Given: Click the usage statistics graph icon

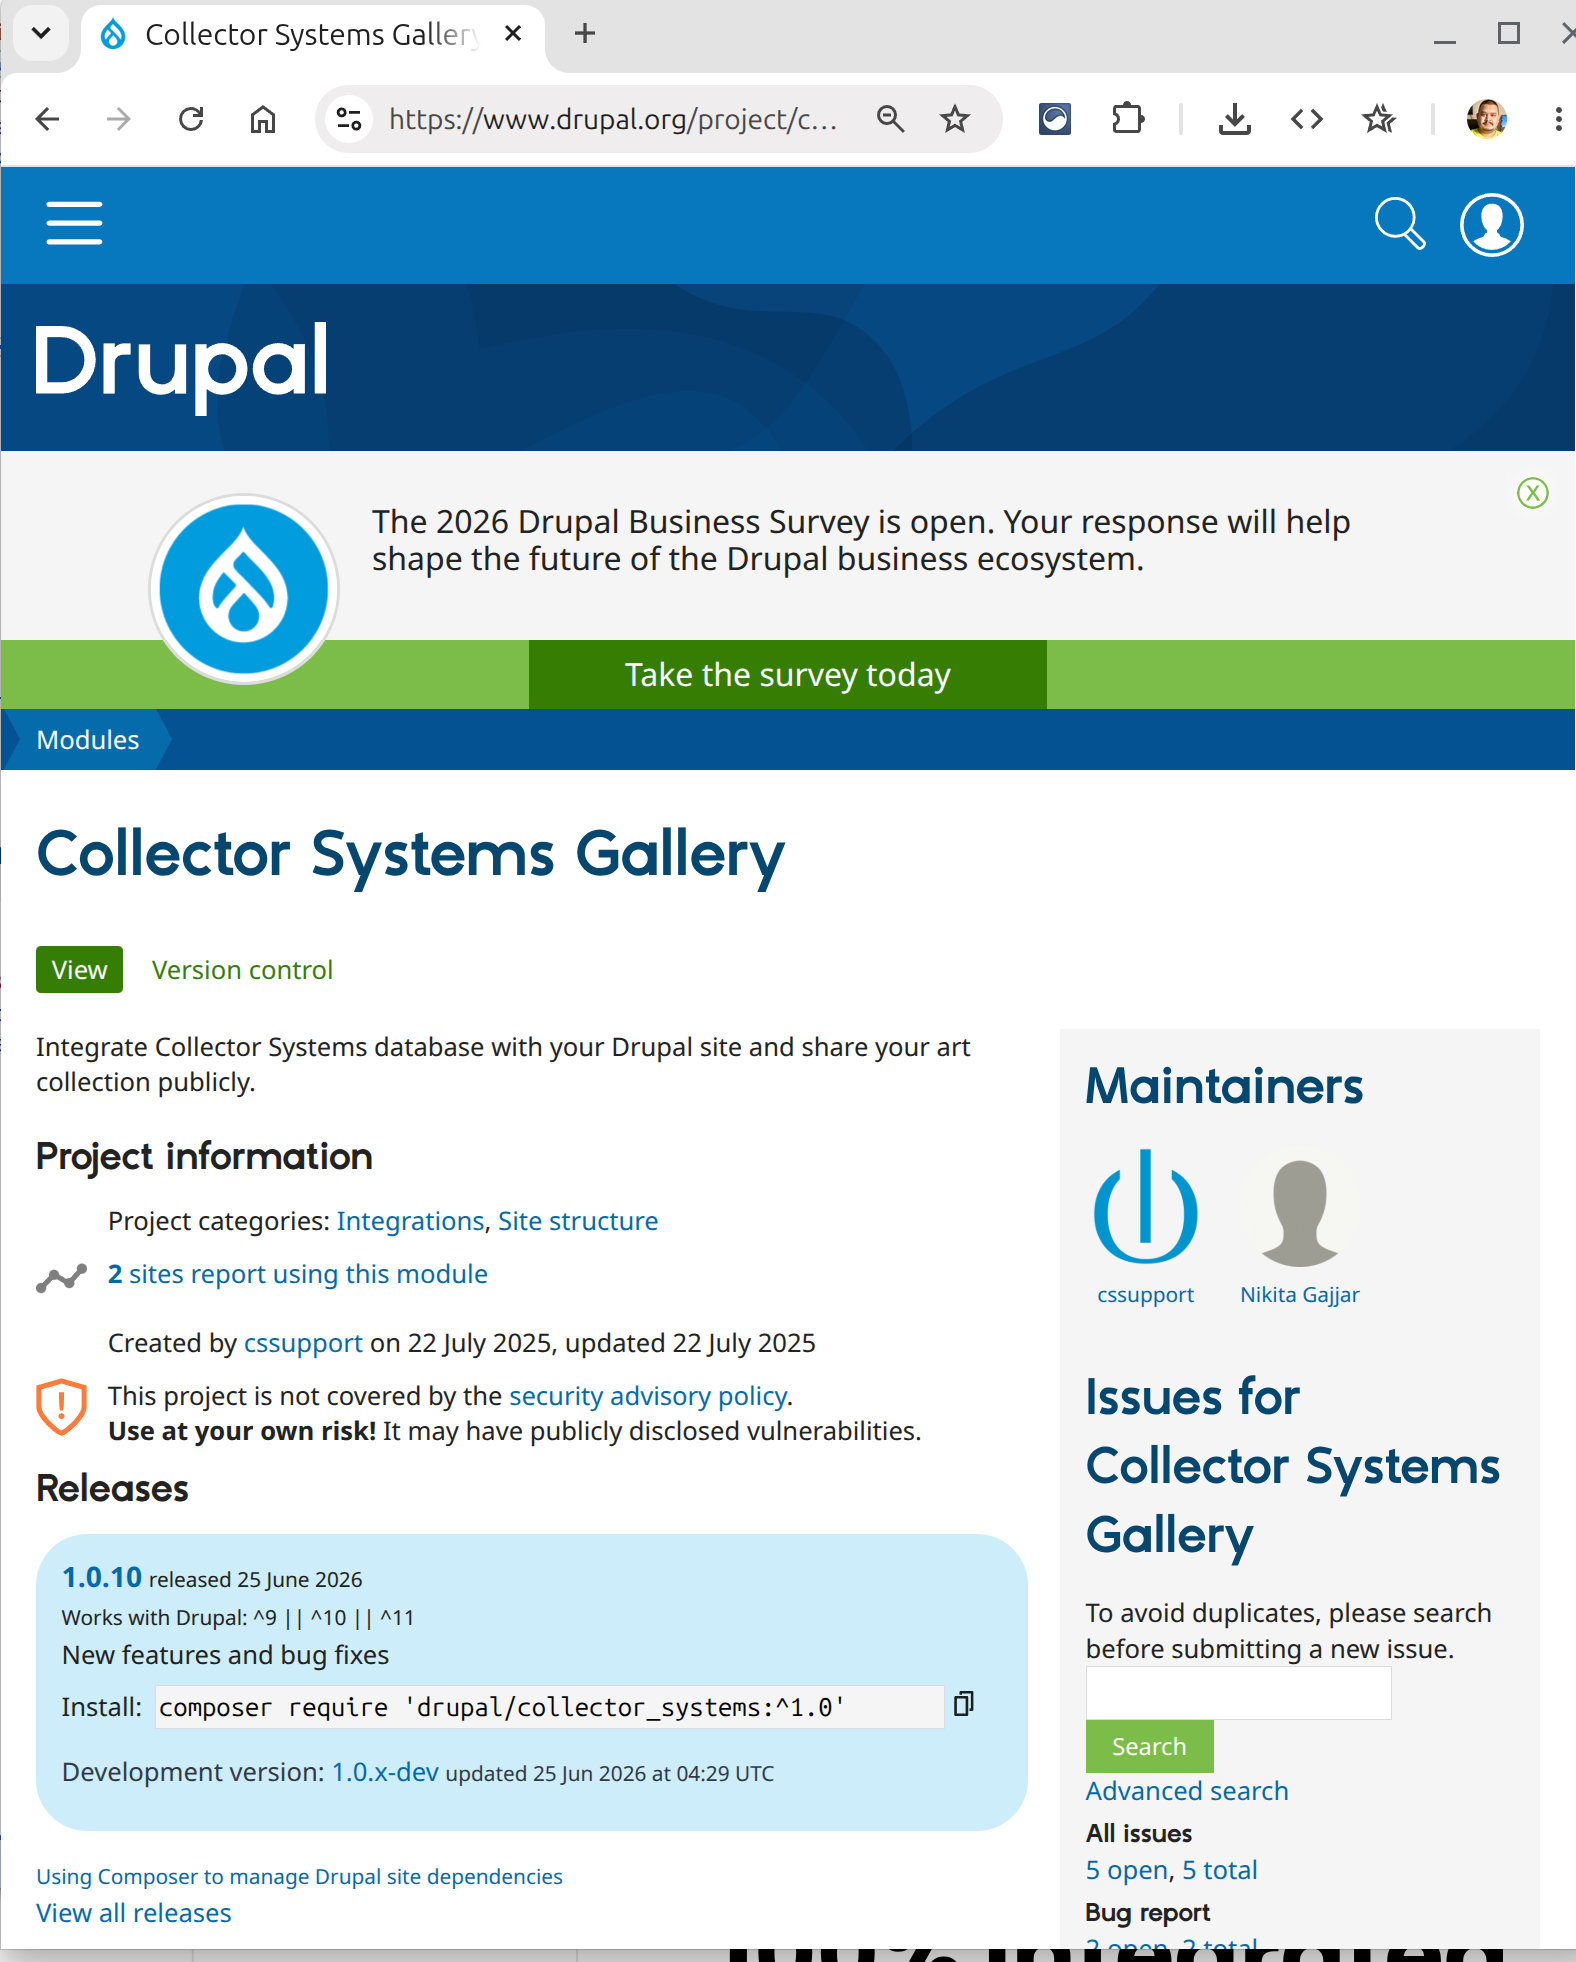Looking at the screenshot, I should pyautogui.click(x=61, y=1278).
